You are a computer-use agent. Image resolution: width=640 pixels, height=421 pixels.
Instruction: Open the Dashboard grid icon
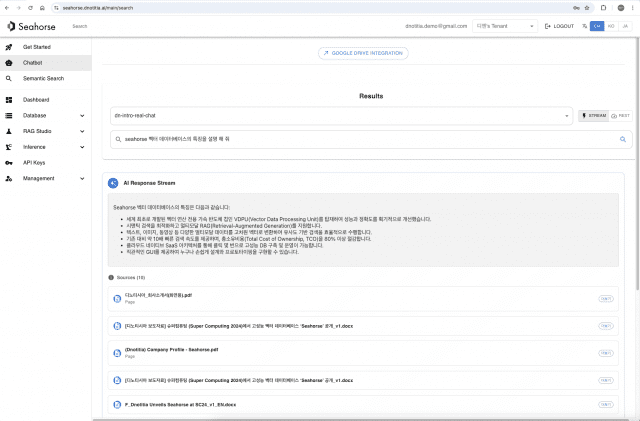pos(9,100)
